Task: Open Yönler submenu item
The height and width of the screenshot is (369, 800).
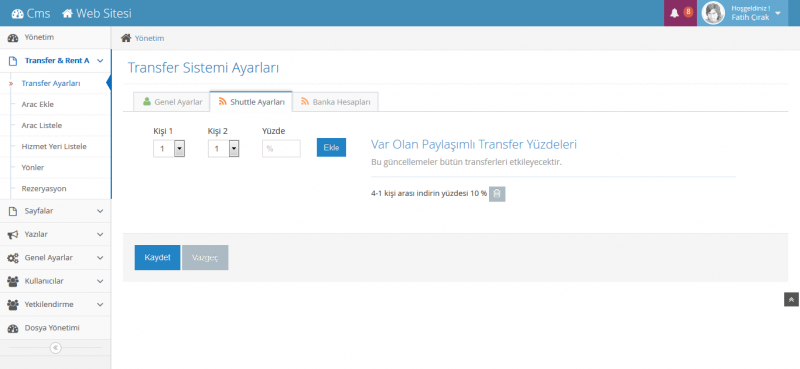Action: point(33,167)
